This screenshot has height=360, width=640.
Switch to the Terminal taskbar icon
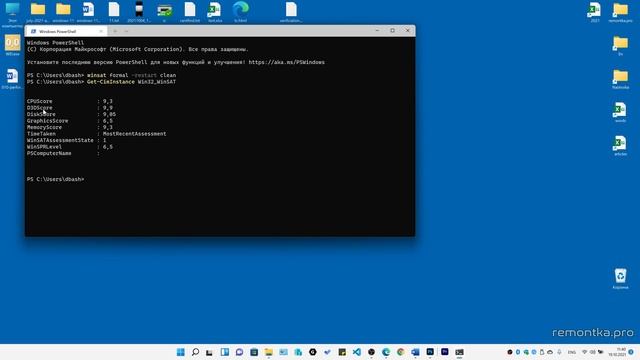pyautogui.click(x=460, y=352)
